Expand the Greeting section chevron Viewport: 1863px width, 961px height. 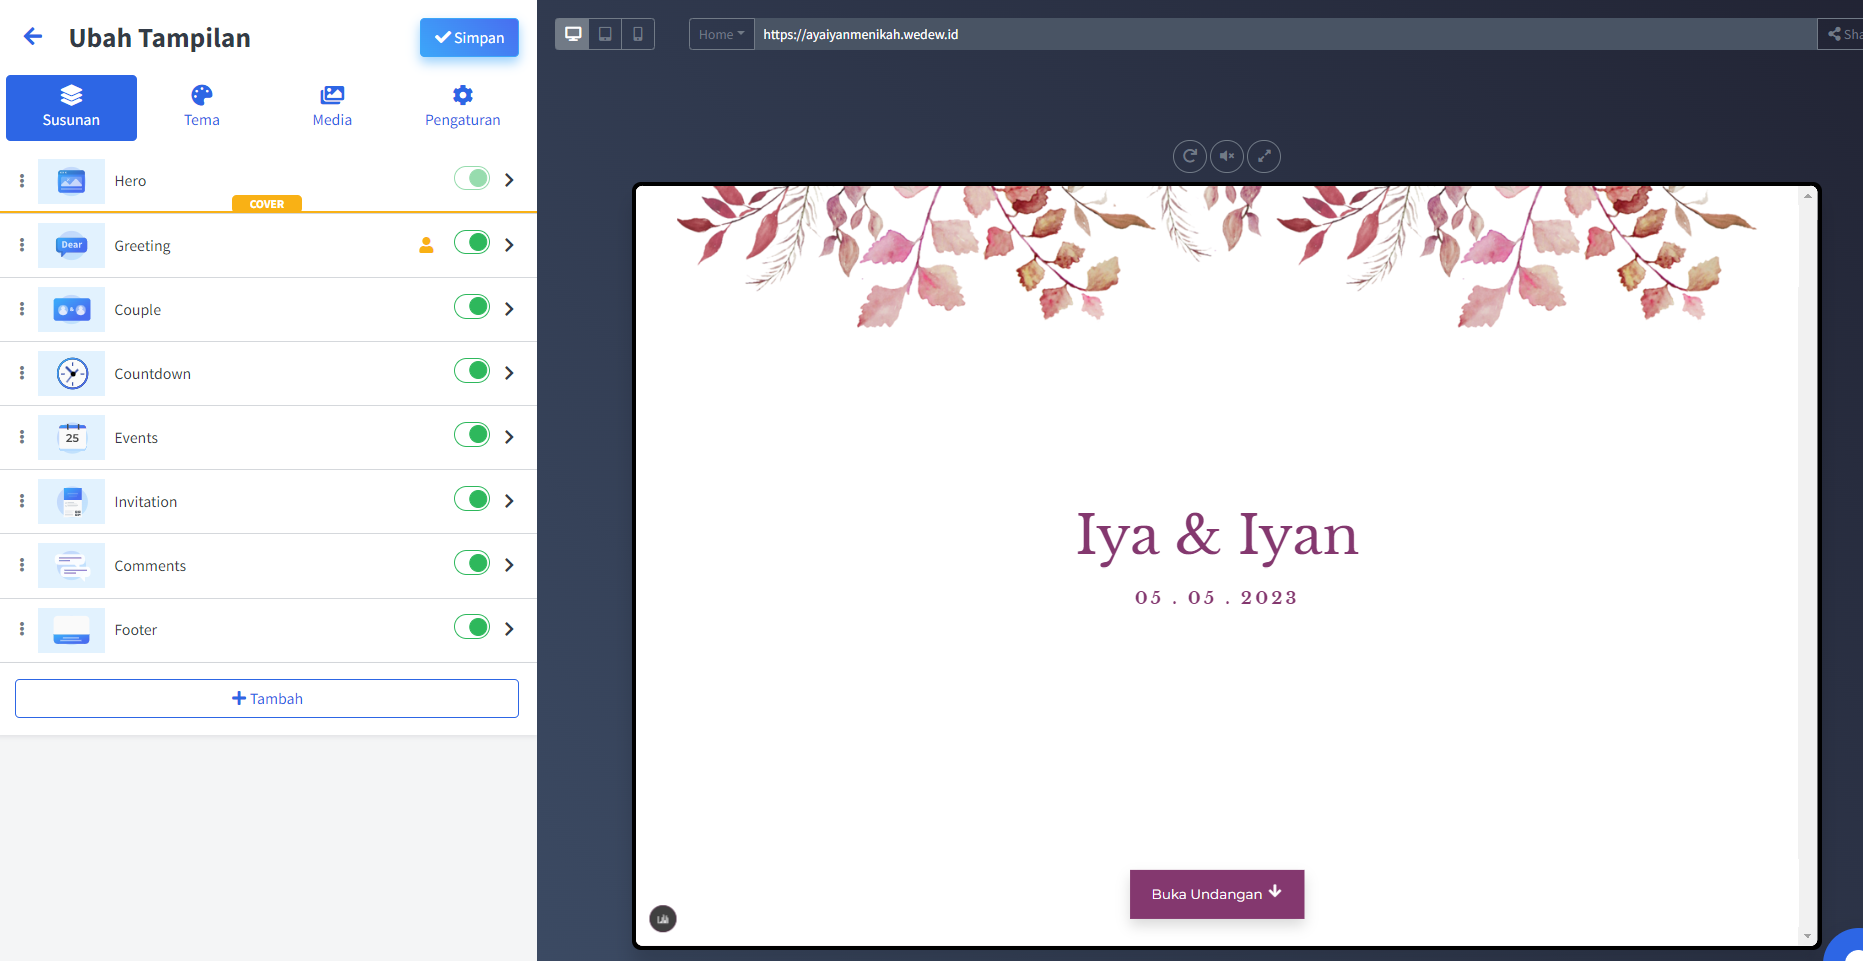(509, 245)
